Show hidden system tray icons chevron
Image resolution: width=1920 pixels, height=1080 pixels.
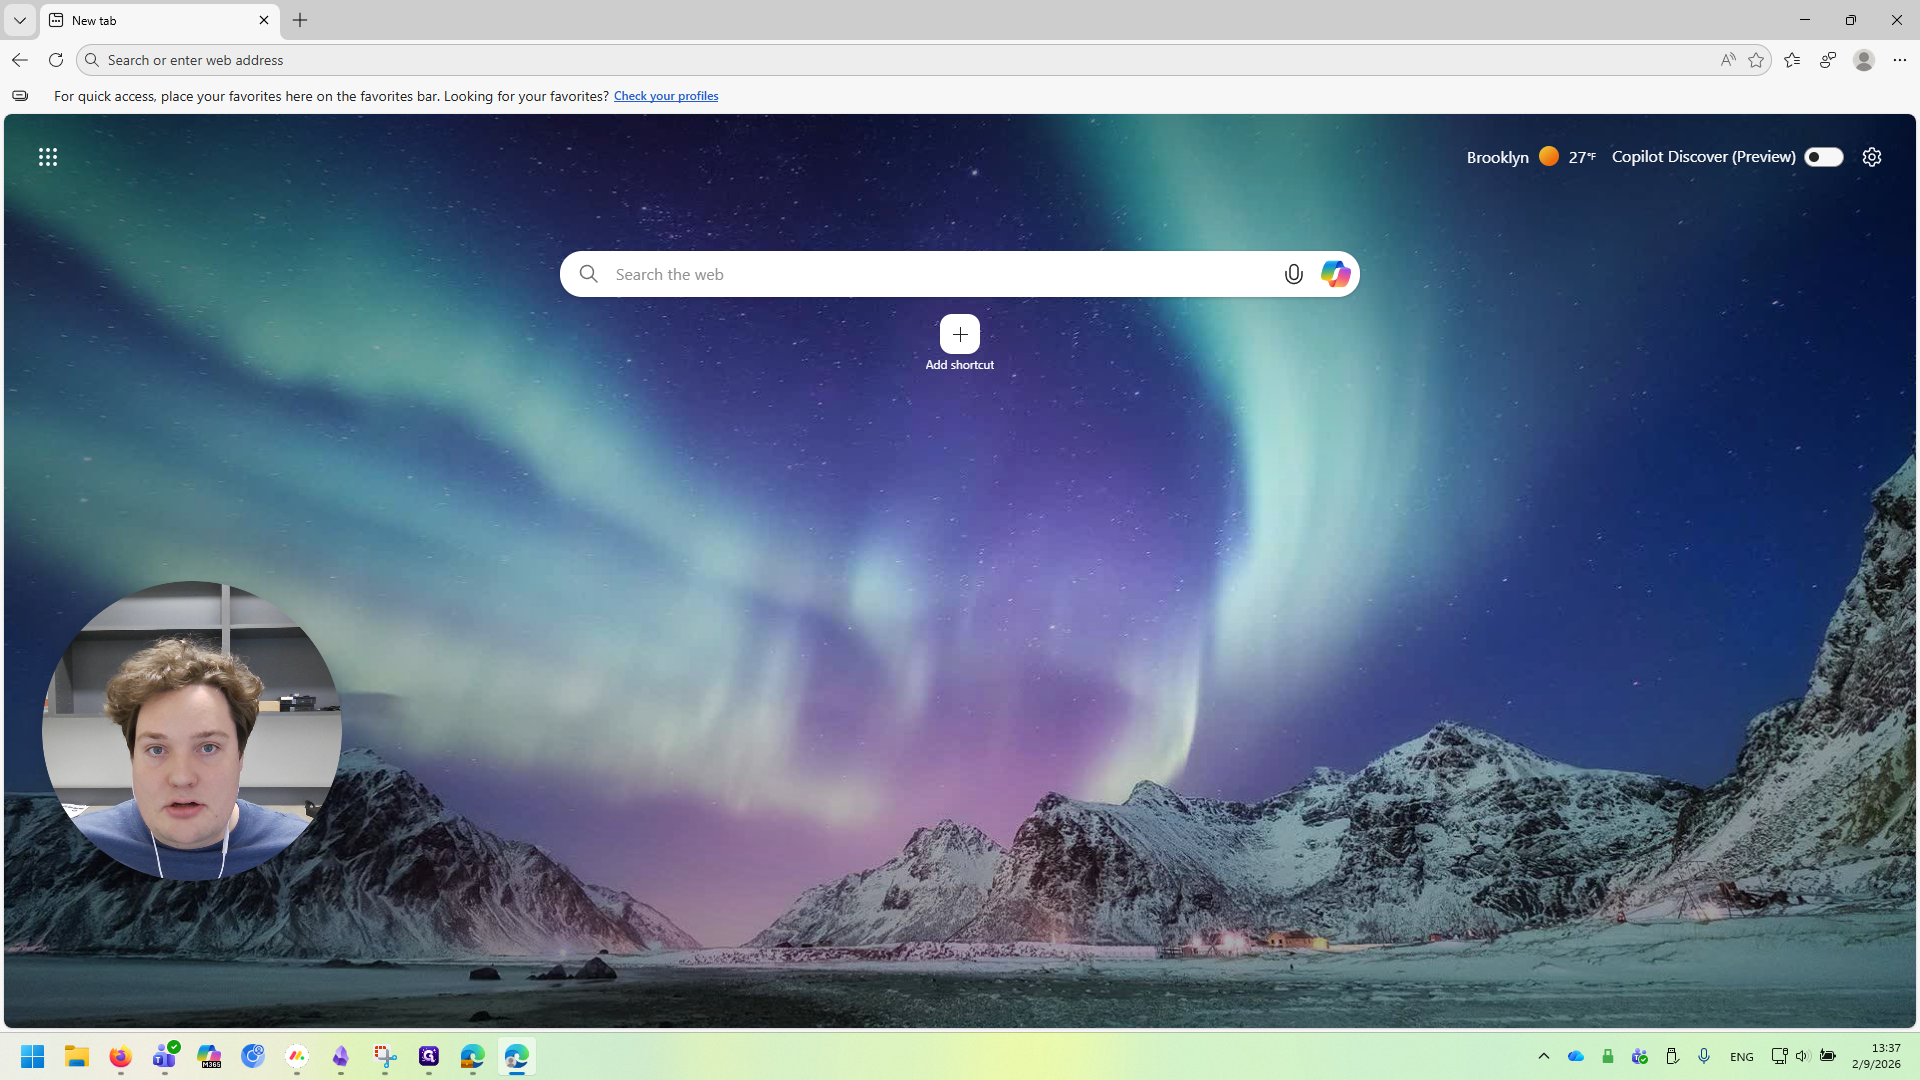click(x=1544, y=1056)
